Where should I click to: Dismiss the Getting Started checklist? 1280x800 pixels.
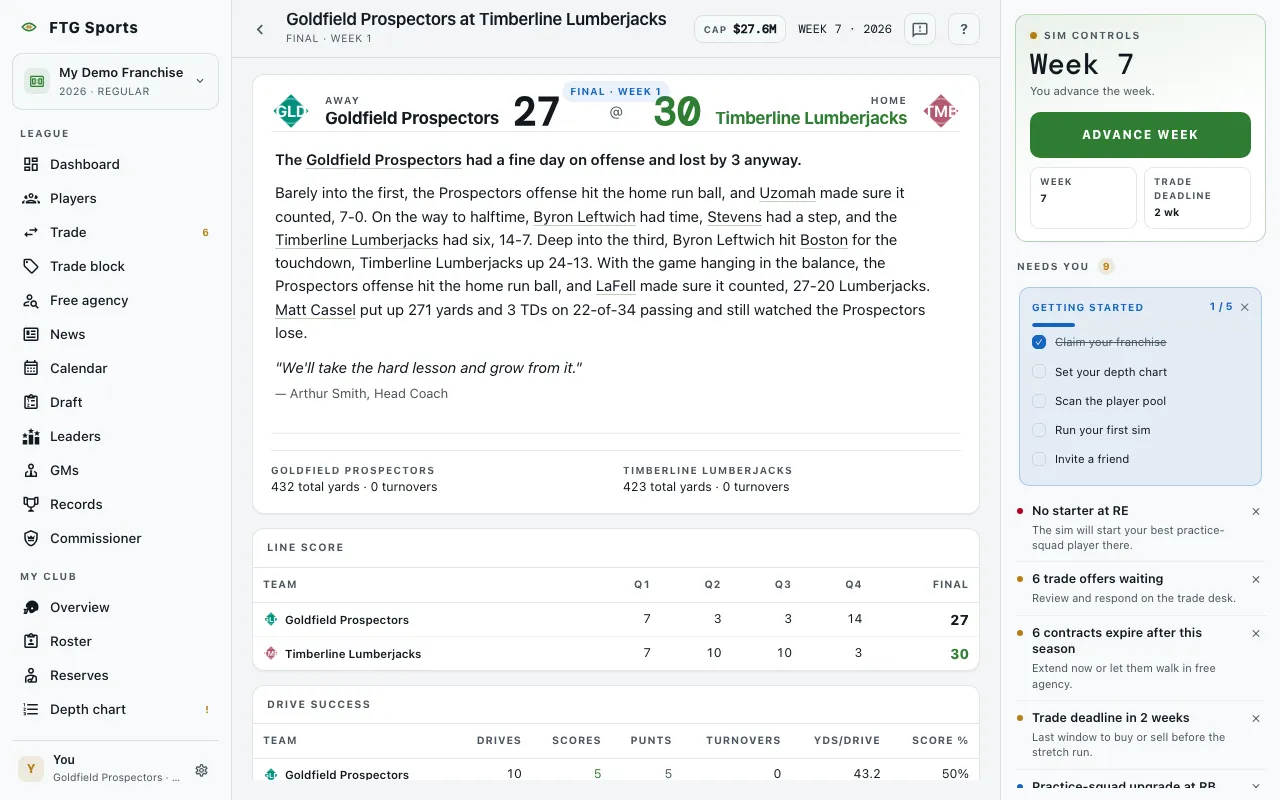[x=1245, y=307]
